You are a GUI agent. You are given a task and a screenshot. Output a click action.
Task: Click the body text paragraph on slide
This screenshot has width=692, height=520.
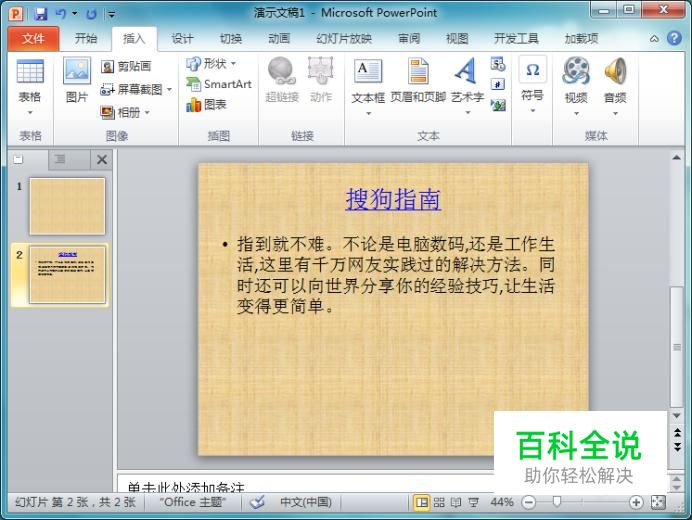[395, 275]
